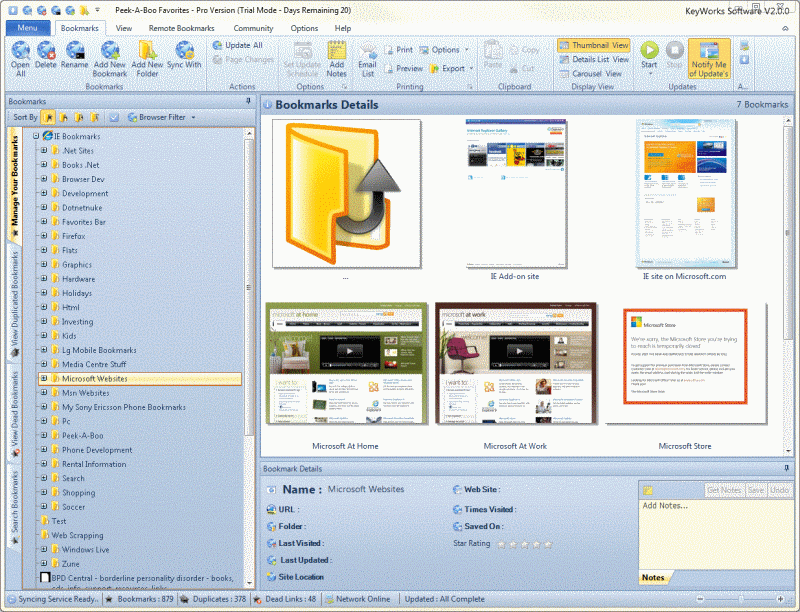The width and height of the screenshot is (800, 612).
Task: Click the Get Notes button
Action: (x=724, y=490)
